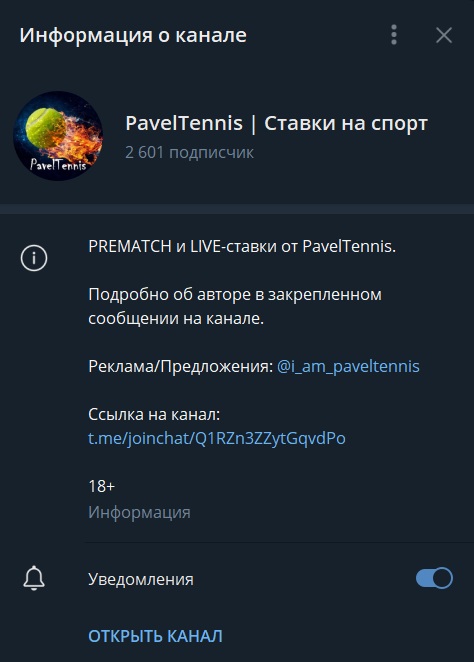
Task: Click the Ссылка на канал label
Action: tap(154, 415)
